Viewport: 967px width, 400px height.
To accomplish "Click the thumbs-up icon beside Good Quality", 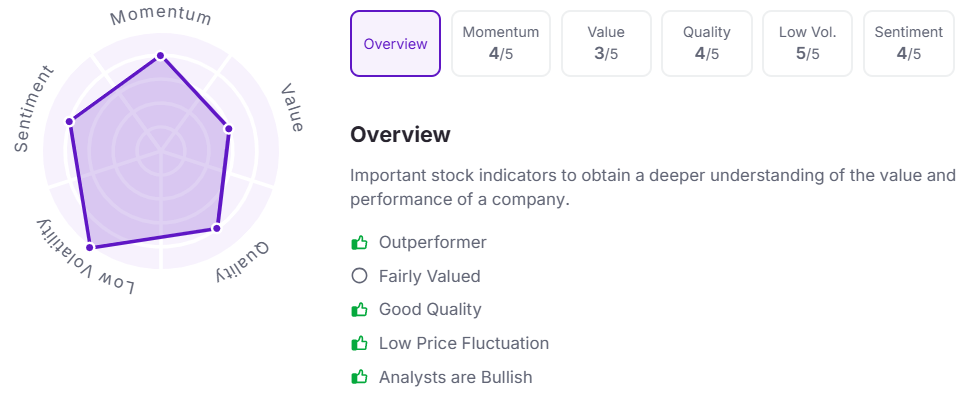I will 359,309.
